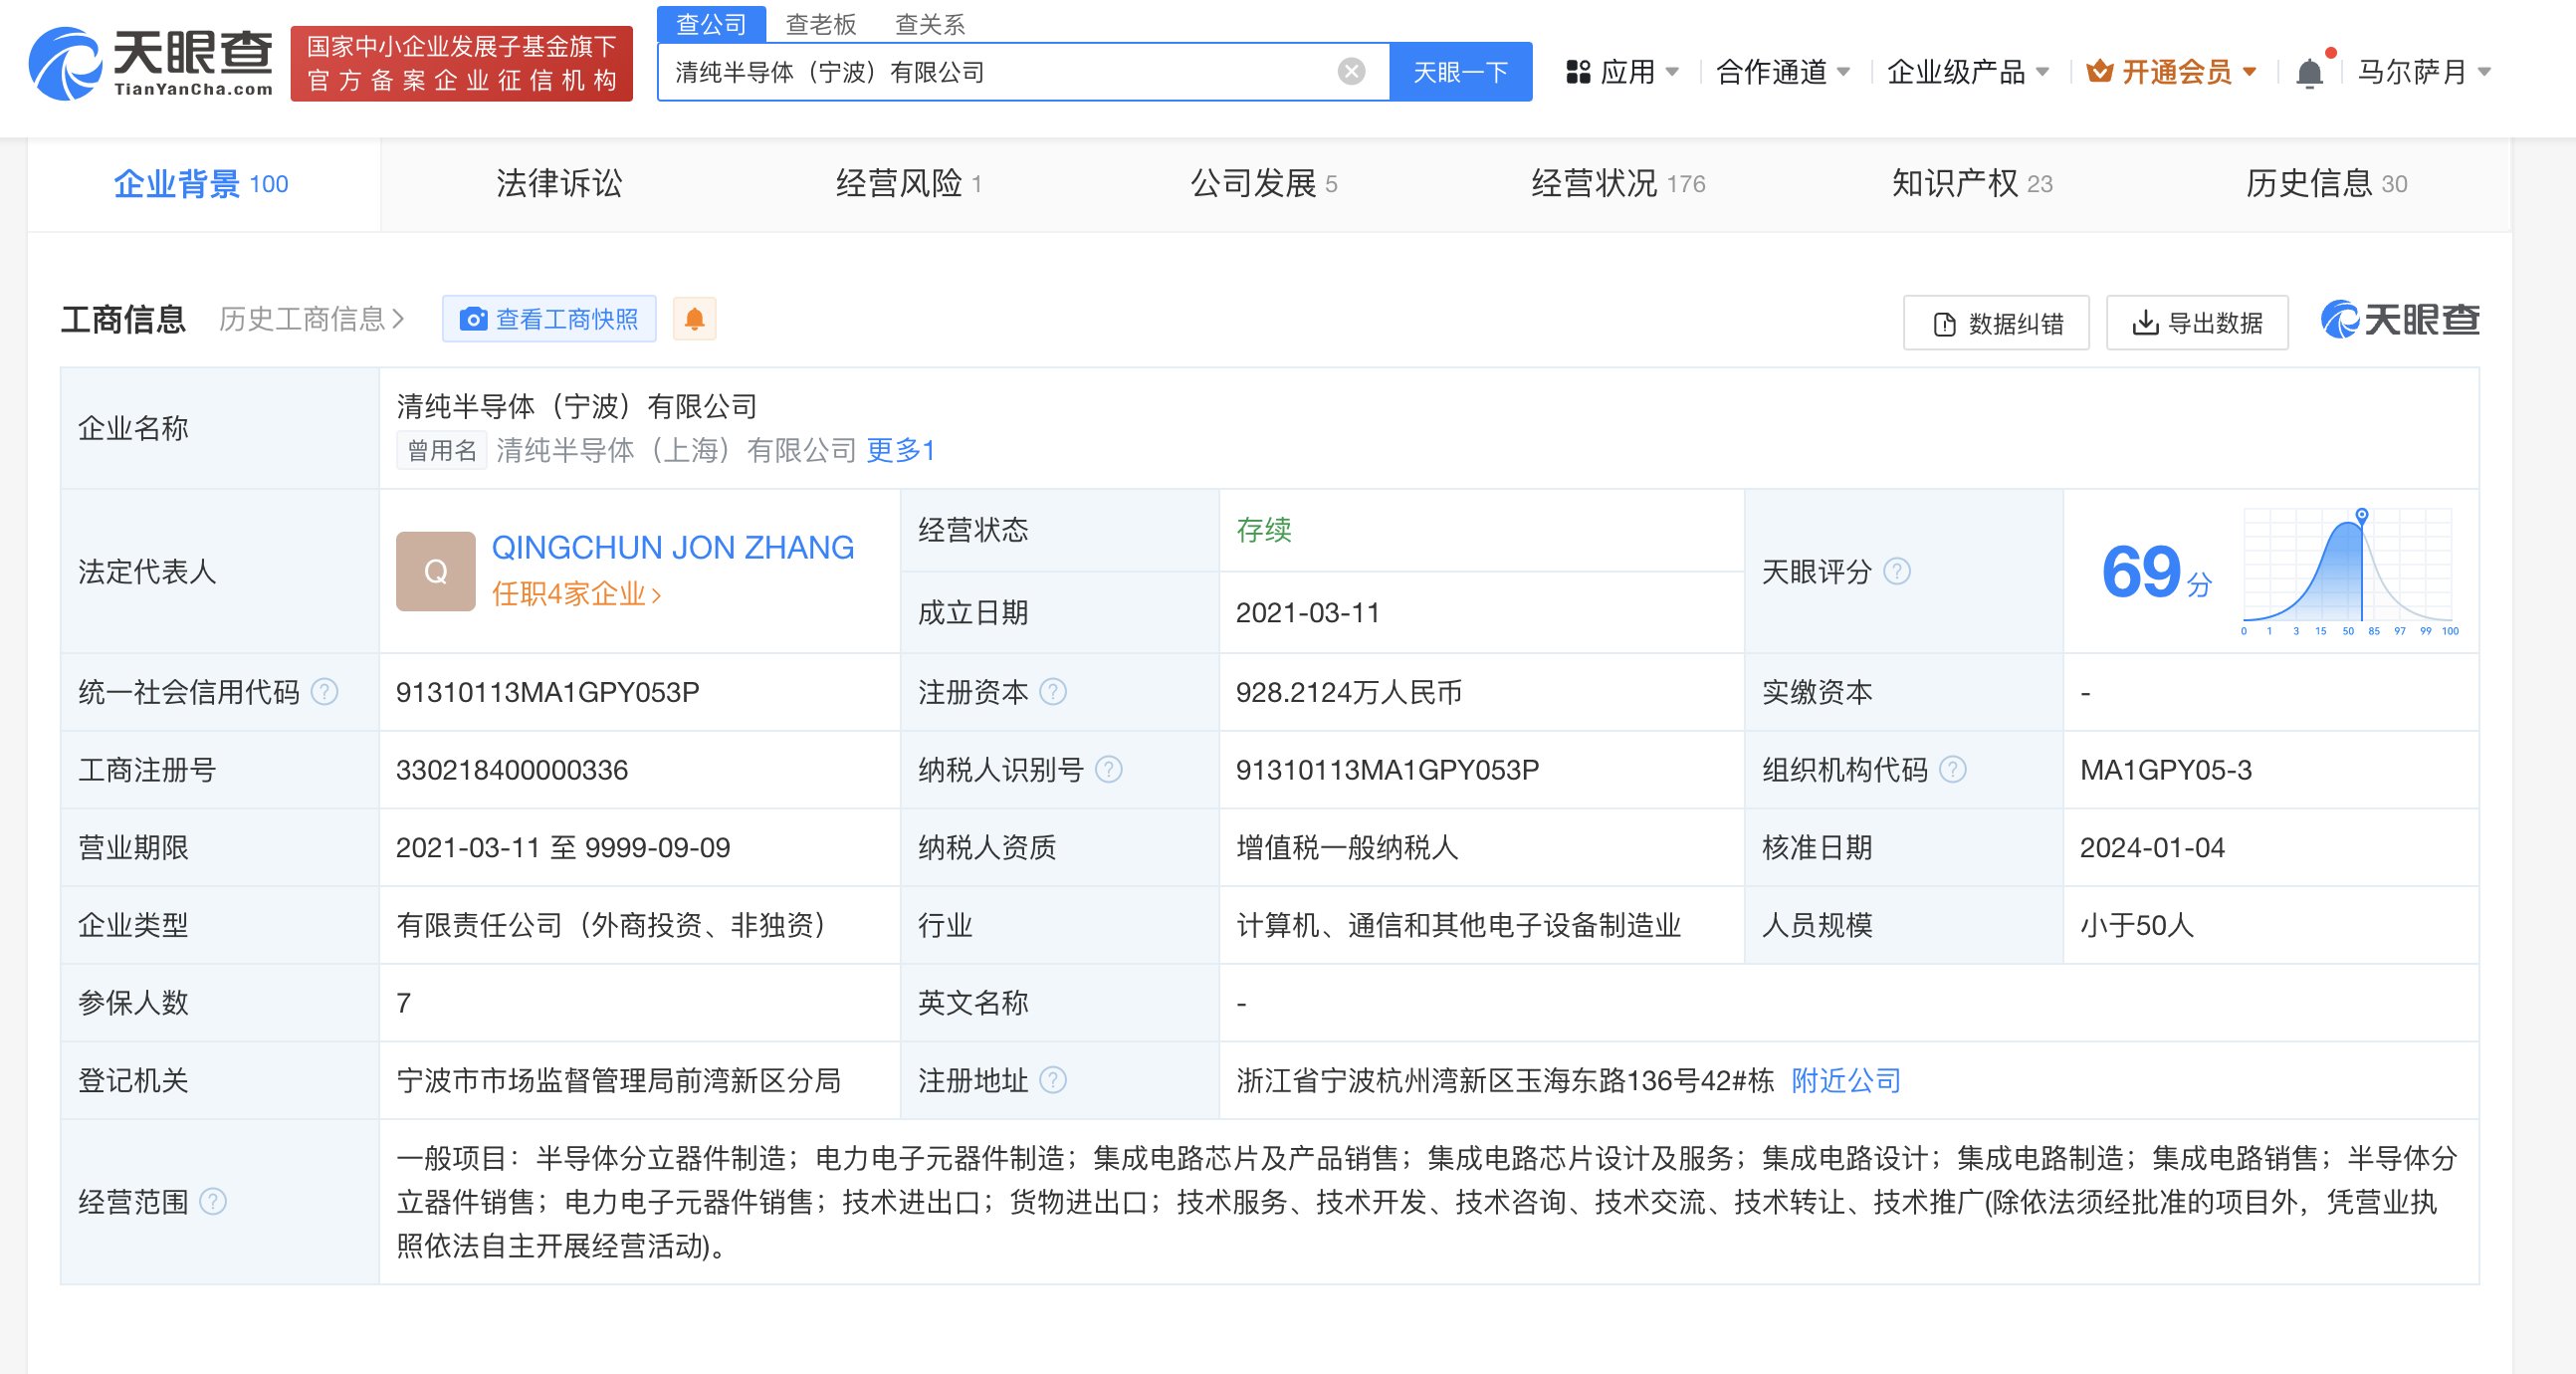The height and width of the screenshot is (1374, 2576).
Task: Click the company name search input field
Action: pyautogui.click(x=1000, y=72)
